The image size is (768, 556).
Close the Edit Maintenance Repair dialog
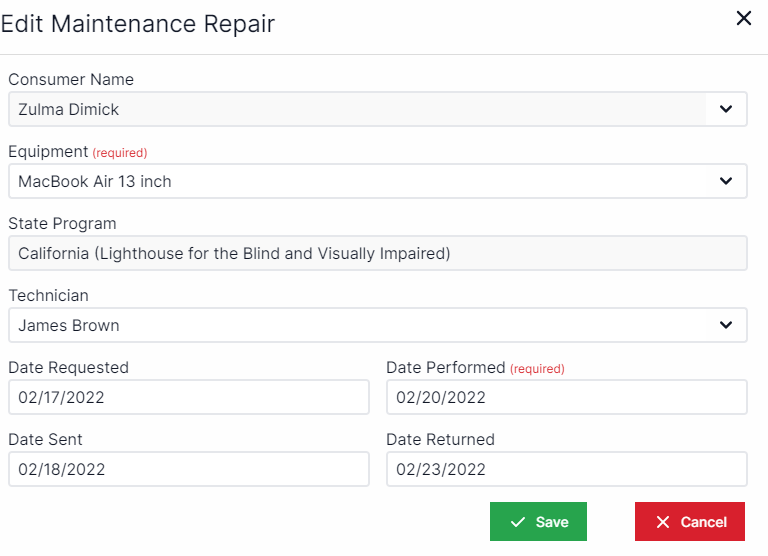744,18
